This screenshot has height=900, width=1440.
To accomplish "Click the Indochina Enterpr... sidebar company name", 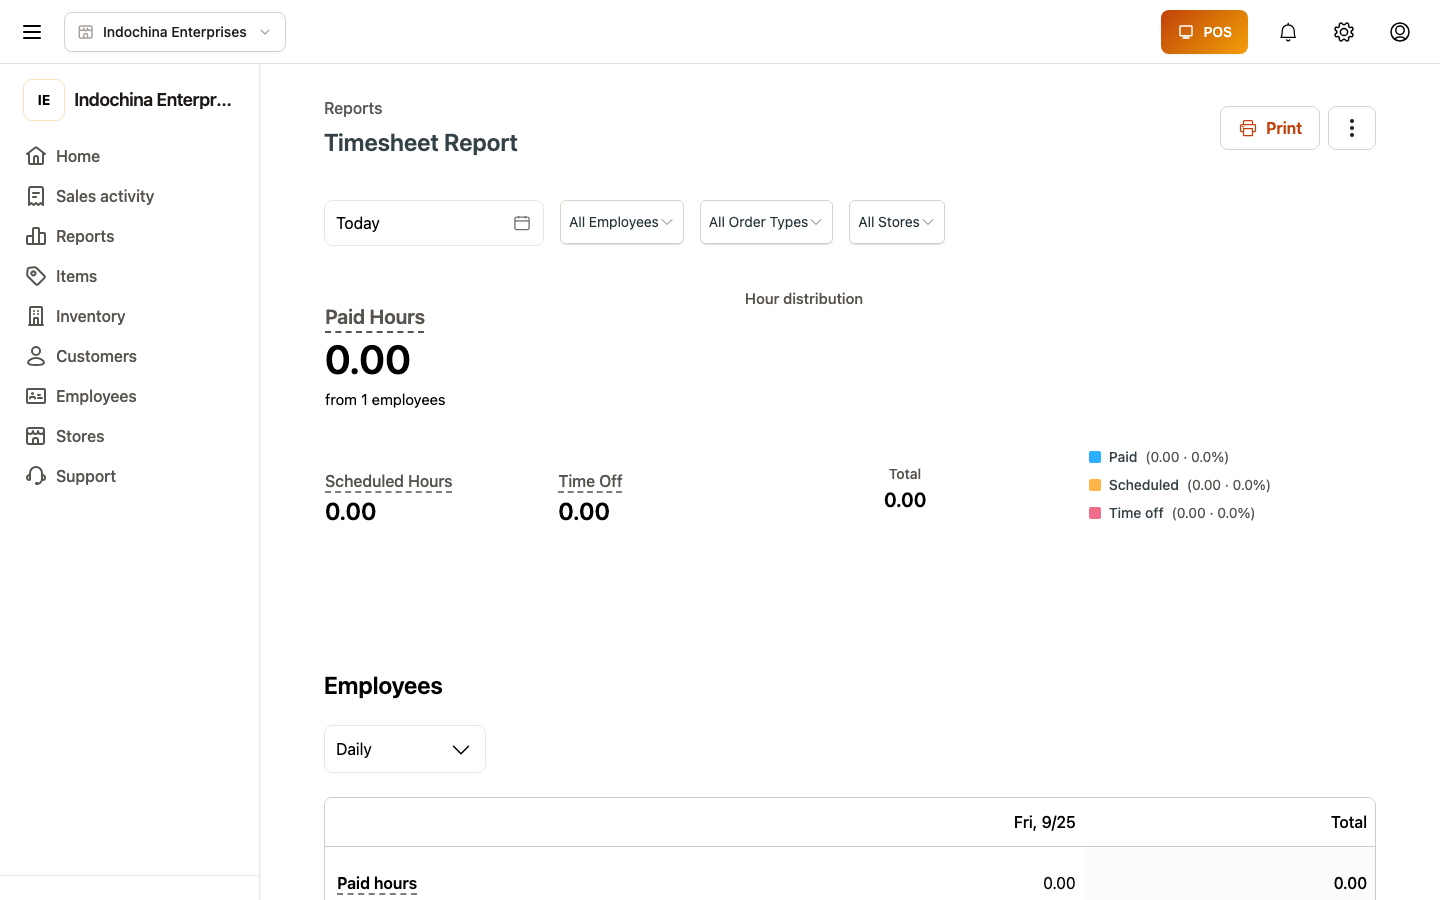I will click(153, 100).
